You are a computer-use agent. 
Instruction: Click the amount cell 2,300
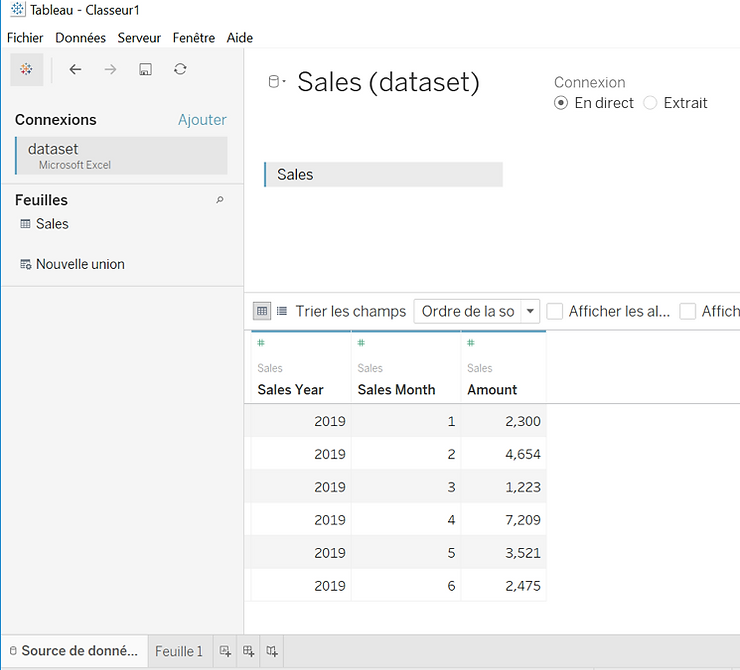[504, 421]
